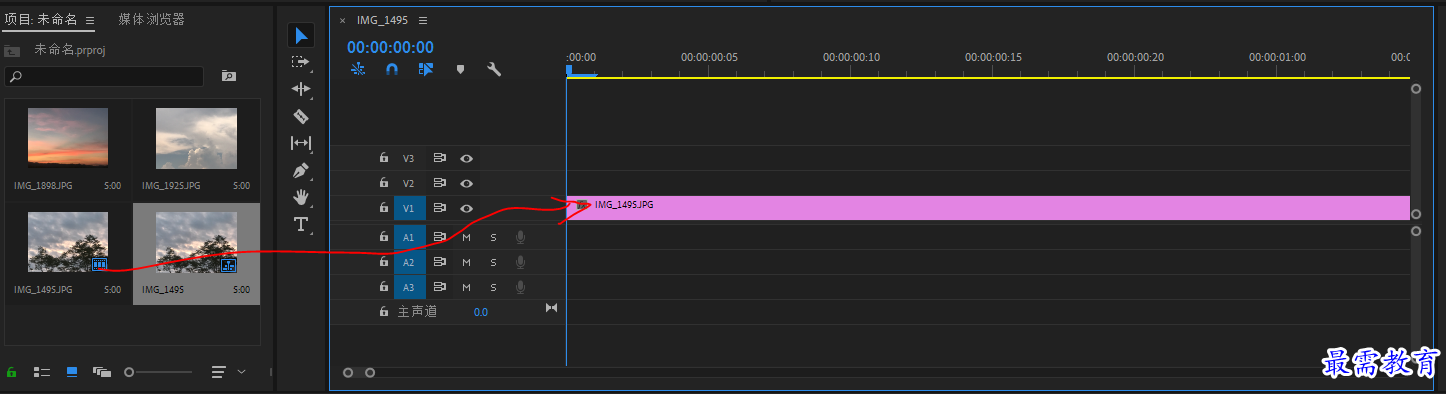
Task: Hide V1 track output eye
Action: click(x=466, y=208)
